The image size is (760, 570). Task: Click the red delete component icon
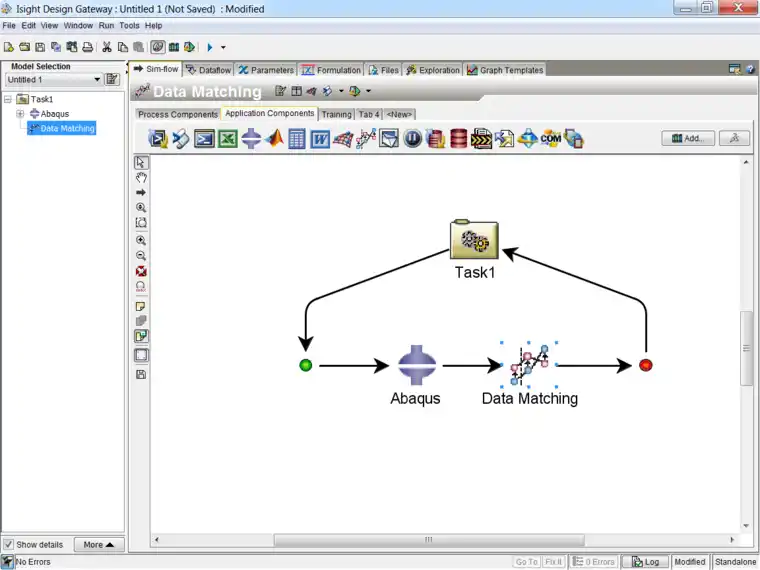point(141,271)
